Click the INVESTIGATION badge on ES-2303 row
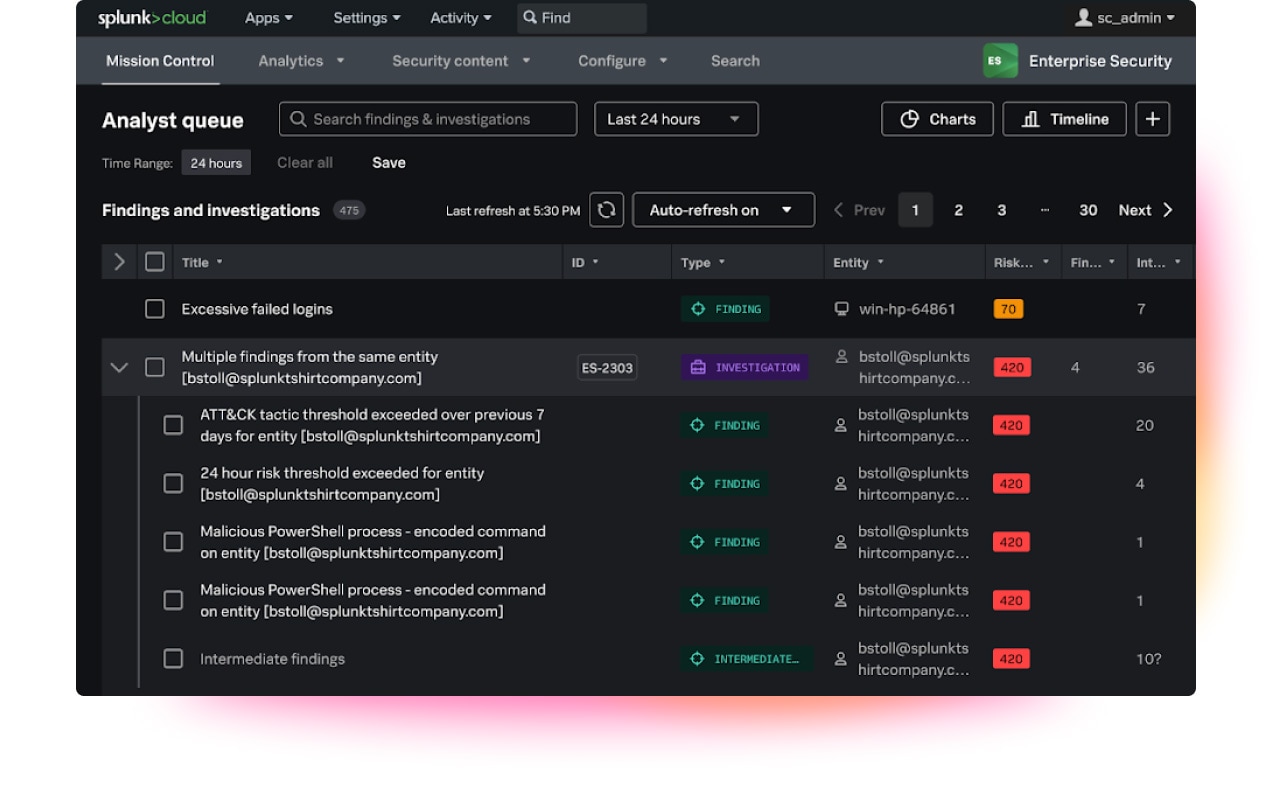Image resolution: width=1270 pixels, height=808 pixels. (744, 367)
